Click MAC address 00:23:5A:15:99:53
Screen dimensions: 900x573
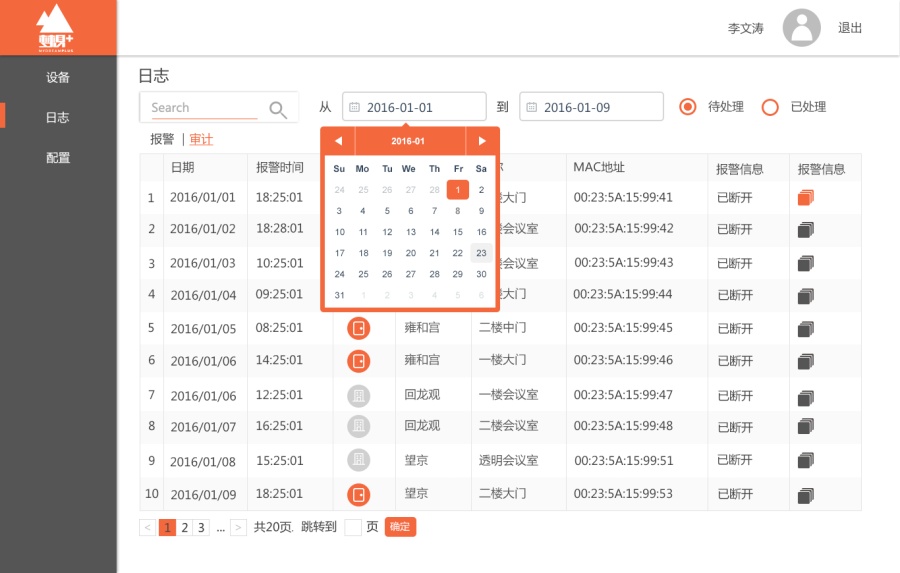tap(623, 494)
